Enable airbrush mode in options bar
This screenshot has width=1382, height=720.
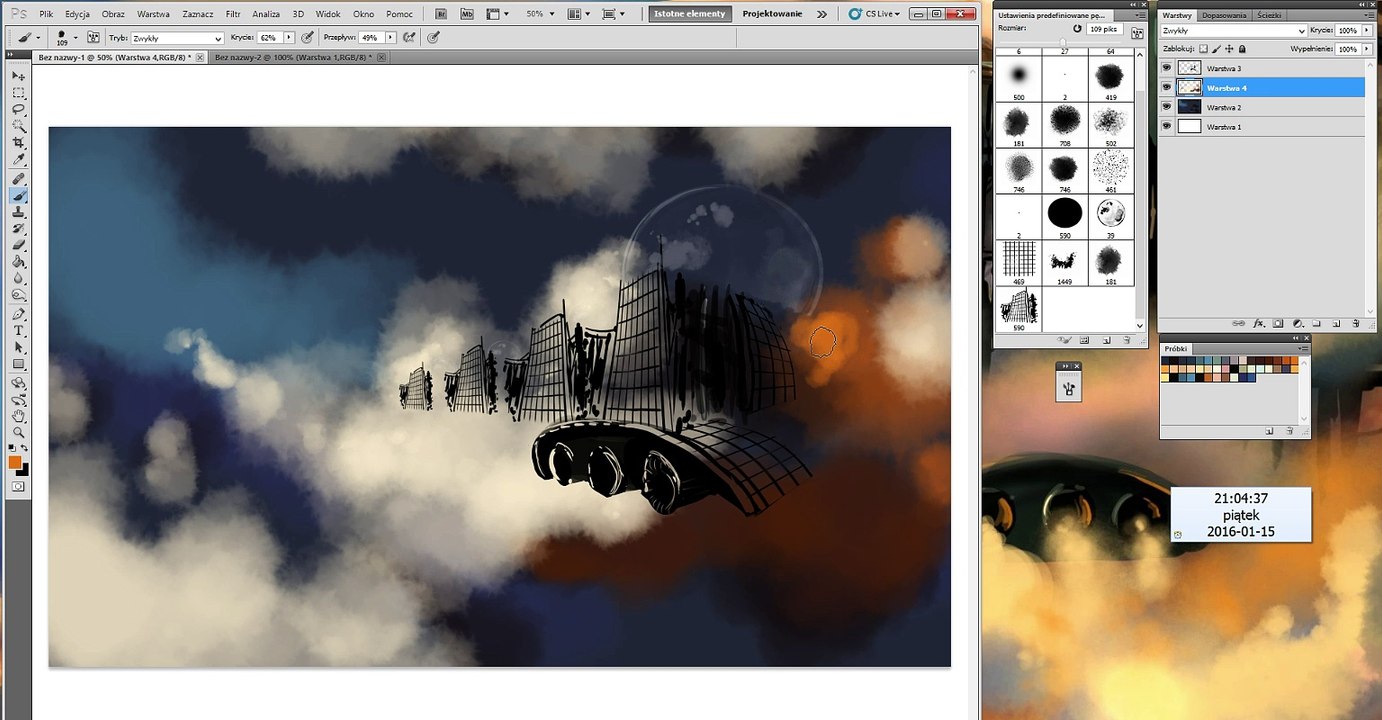[x=409, y=37]
